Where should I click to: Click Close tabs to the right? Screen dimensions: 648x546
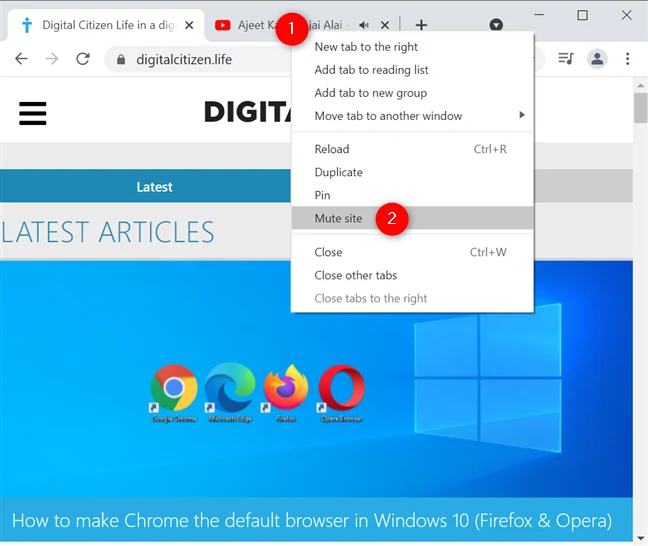click(x=412, y=298)
